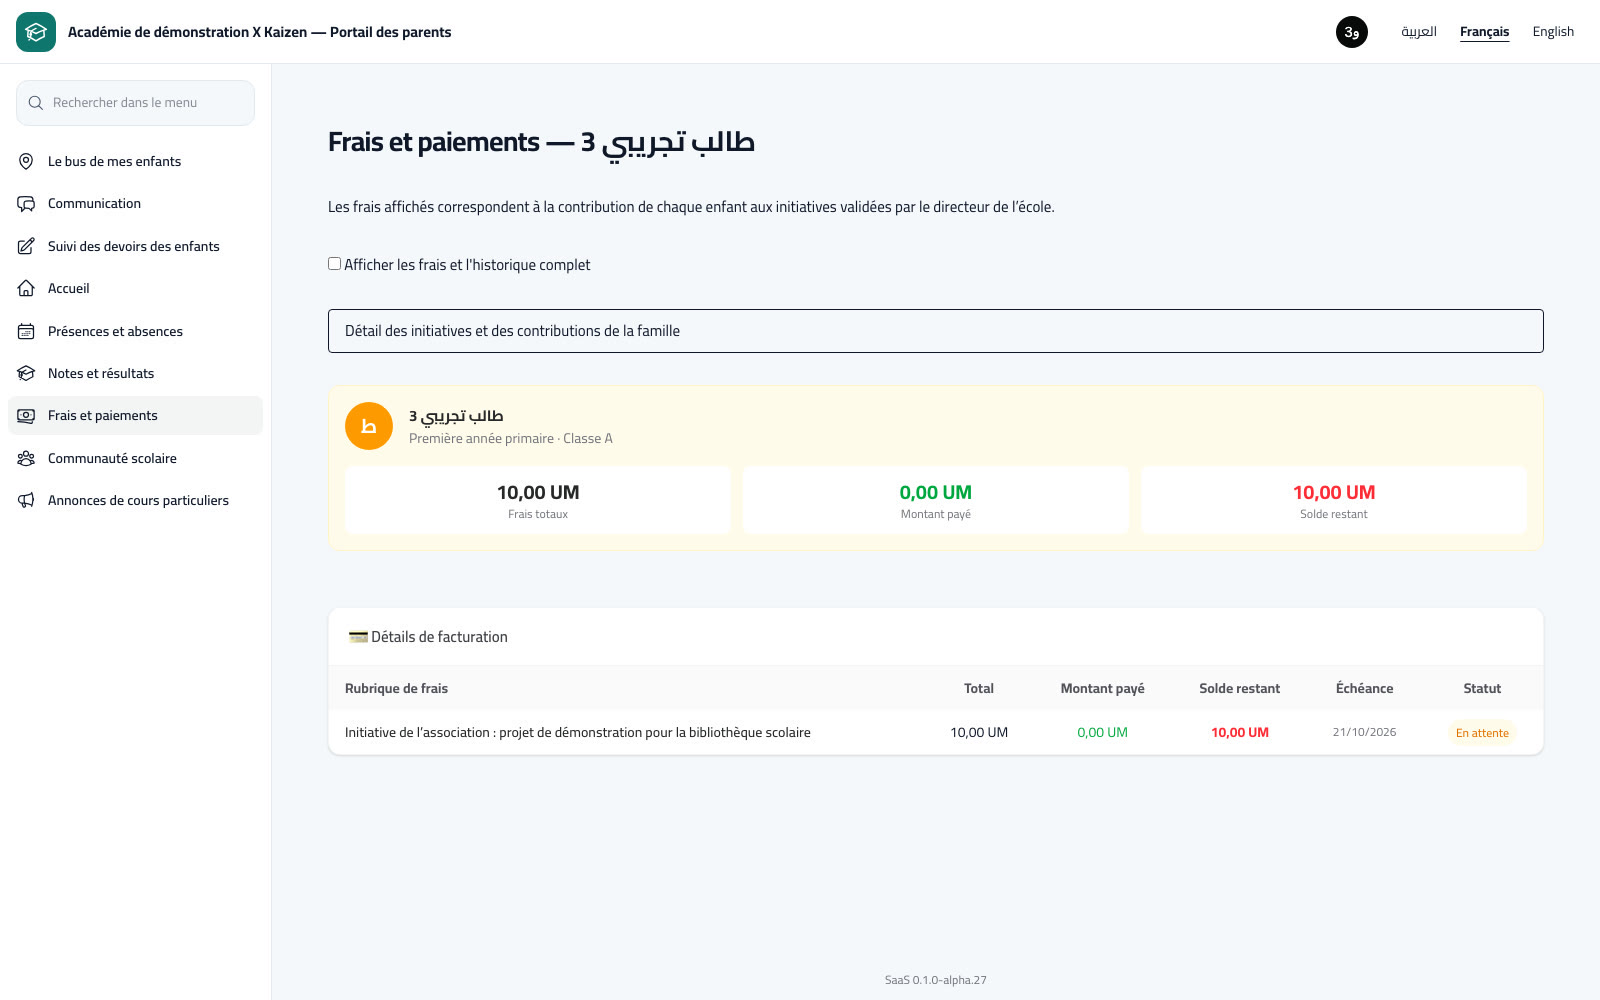Open Suivi des devoirs des enfants

click(134, 246)
